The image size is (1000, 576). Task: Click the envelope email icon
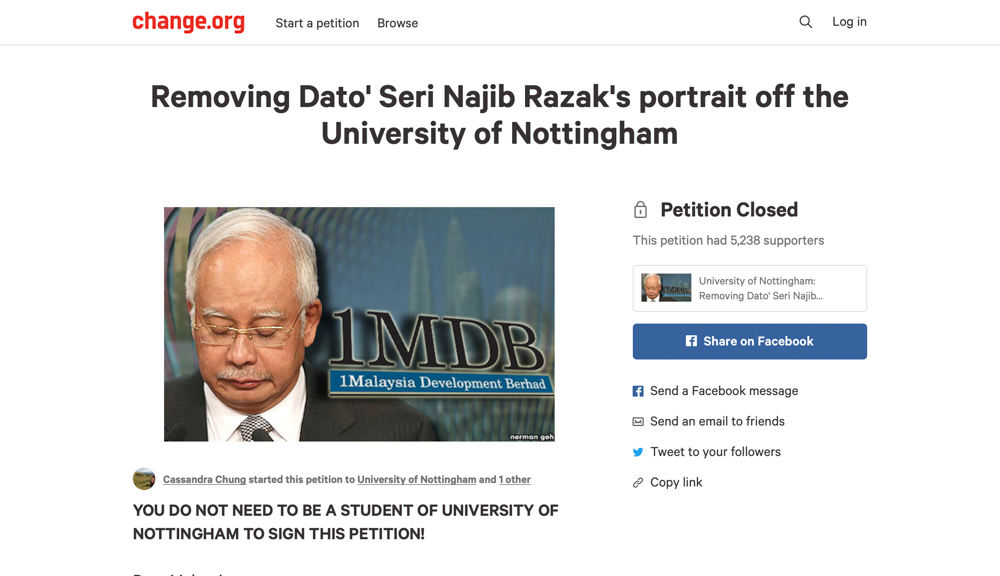pos(638,422)
